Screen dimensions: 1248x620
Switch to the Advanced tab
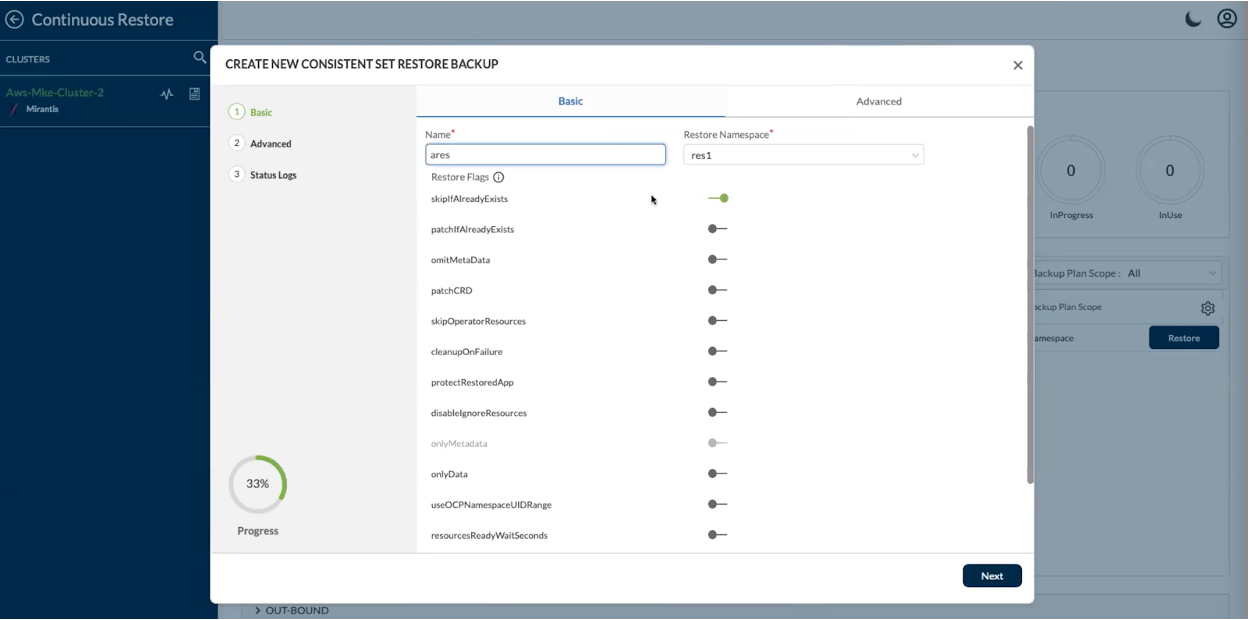pos(878,101)
